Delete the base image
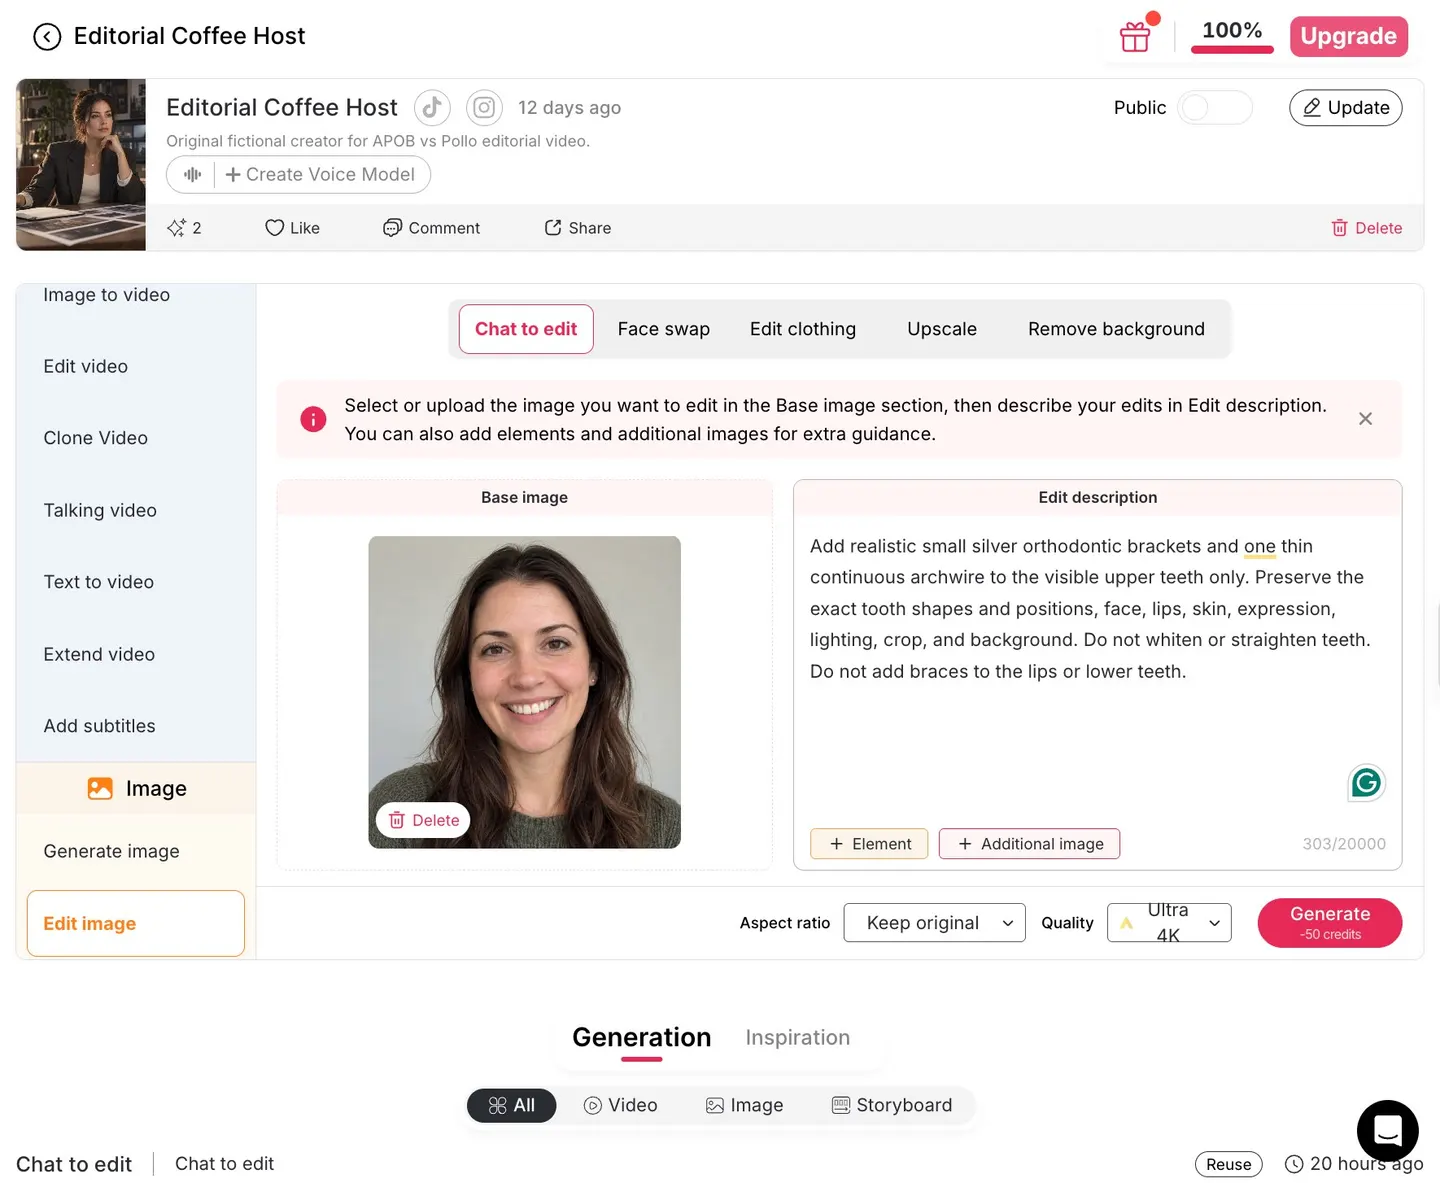 tap(424, 820)
